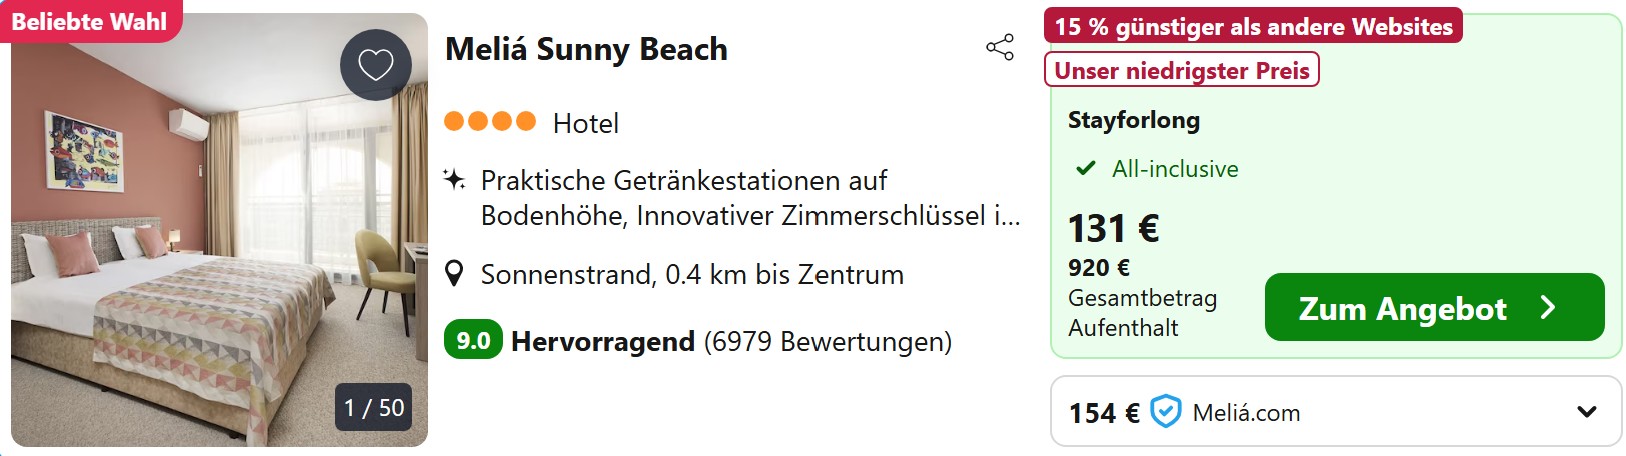Open the Meliá Sunny Beach hotel title
1626x456 pixels.
(586, 49)
